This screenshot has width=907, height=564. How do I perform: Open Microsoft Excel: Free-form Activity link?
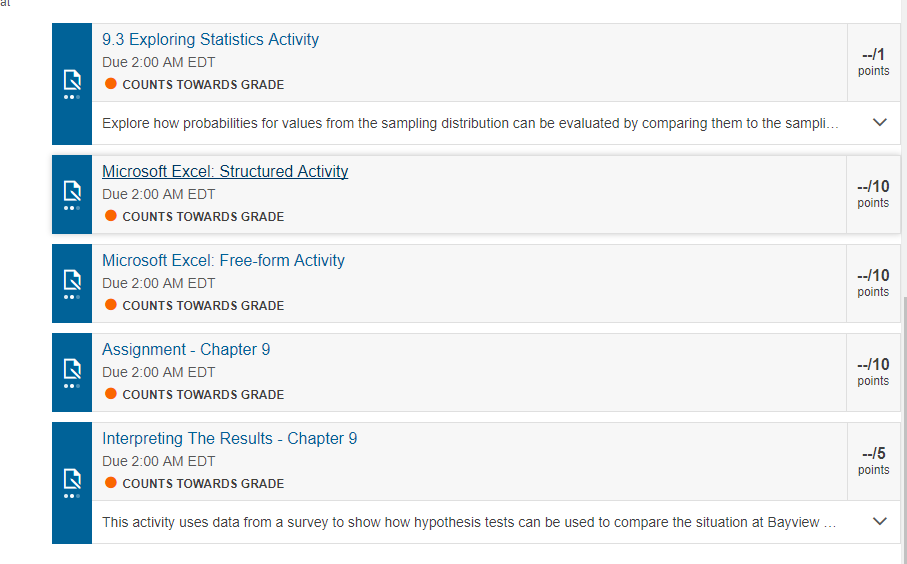(x=223, y=260)
